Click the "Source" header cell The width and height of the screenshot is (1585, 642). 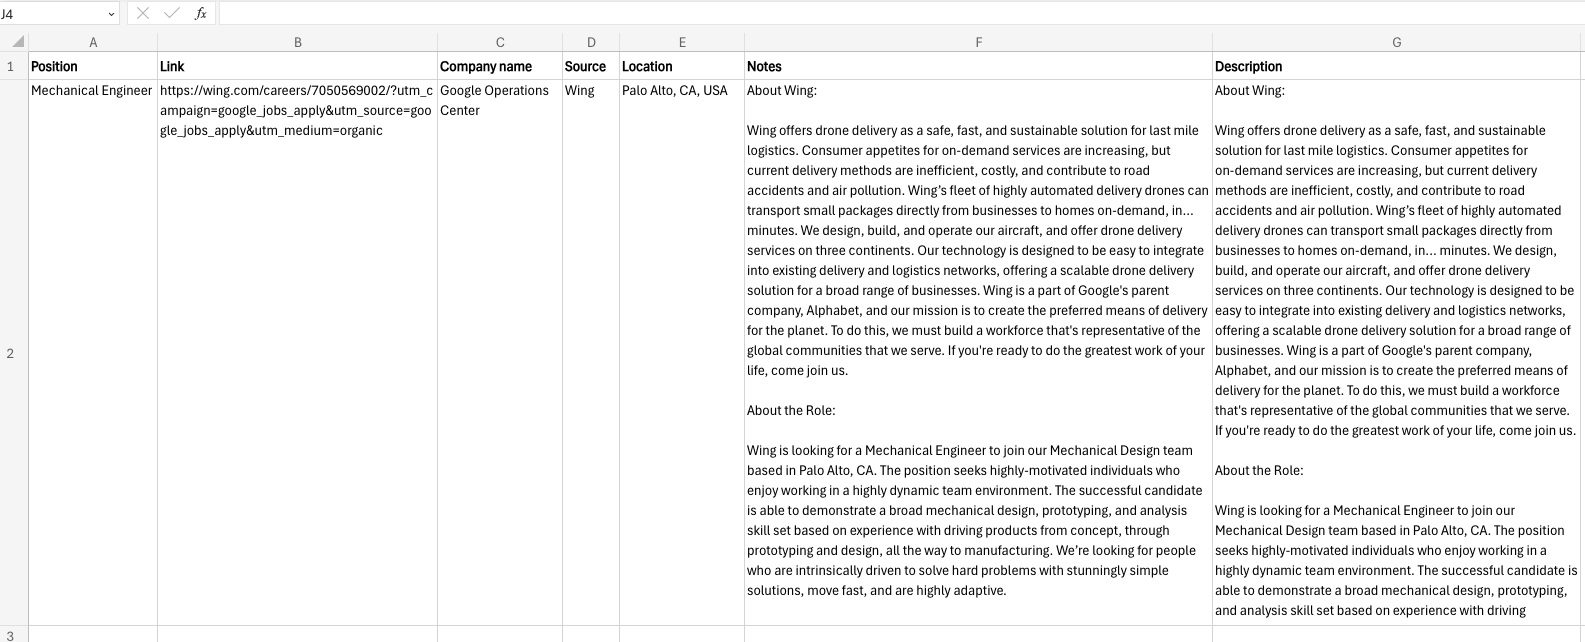[x=591, y=66]
